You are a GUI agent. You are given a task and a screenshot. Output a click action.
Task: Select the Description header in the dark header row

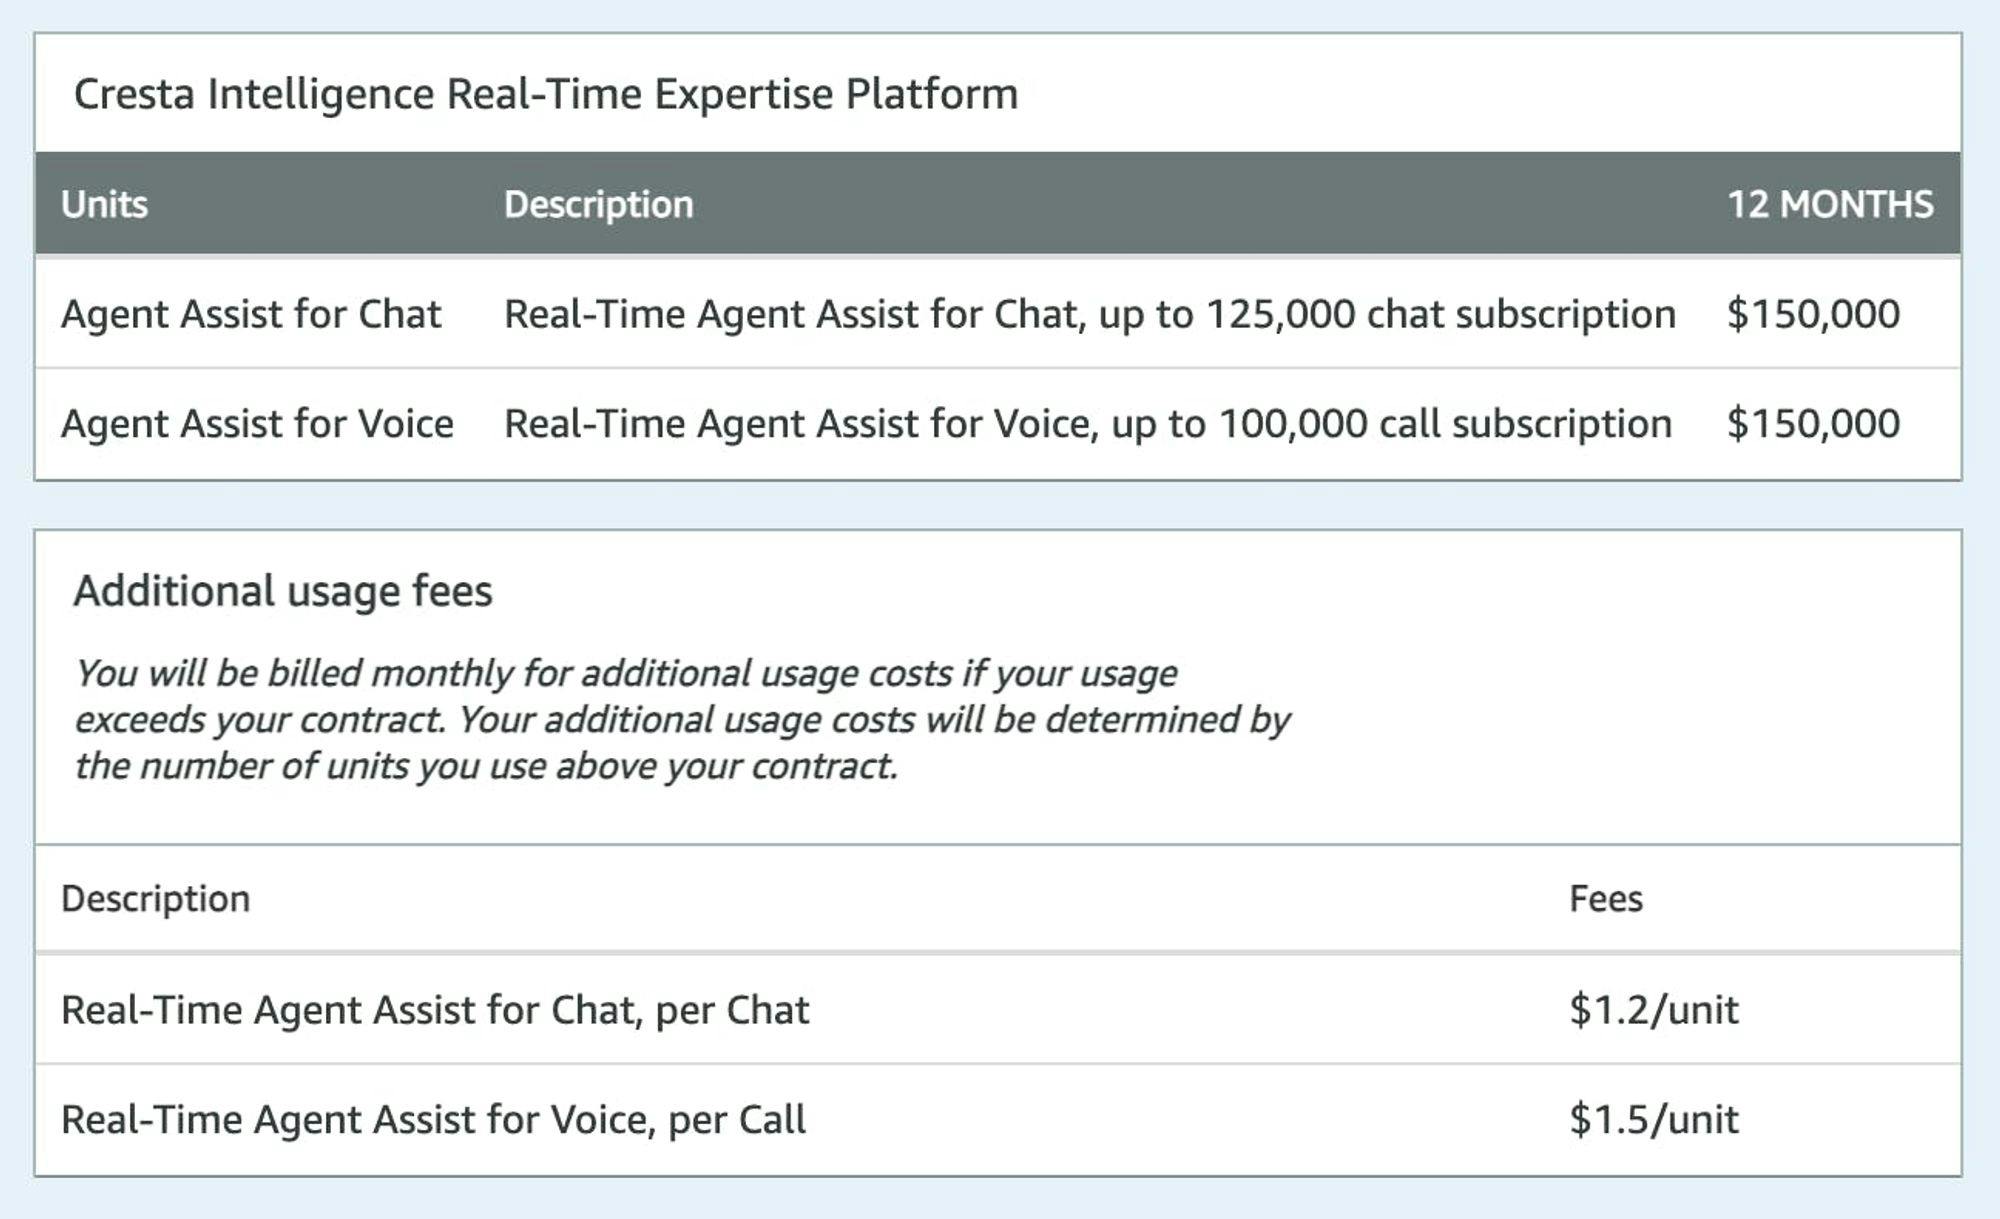tap(598, 204)
